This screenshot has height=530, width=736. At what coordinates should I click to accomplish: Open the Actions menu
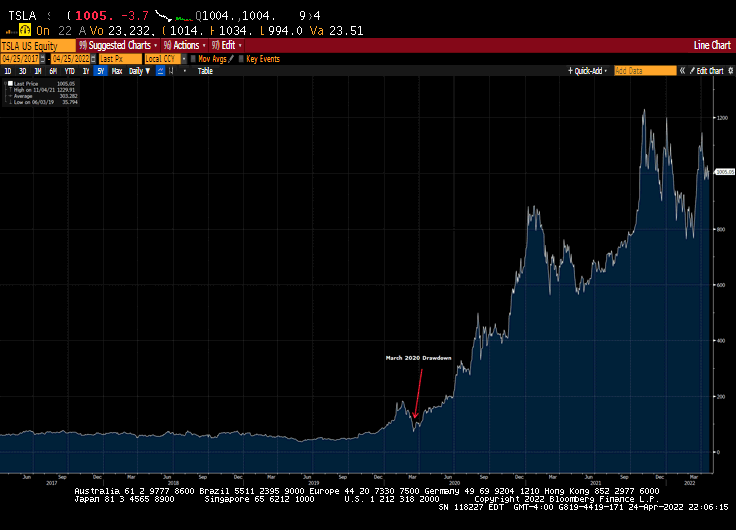tap(184, 46)
